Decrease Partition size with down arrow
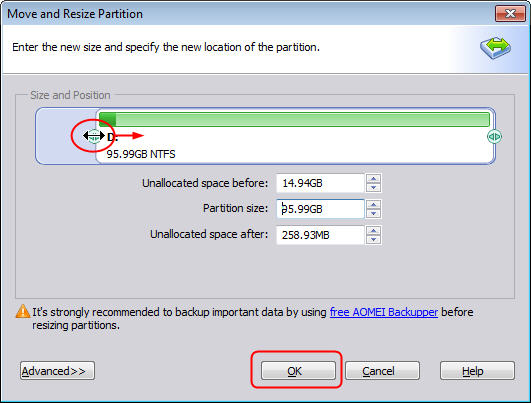Image resolution: width=531 pixels, height=403 pixels. tap(374, 213)
